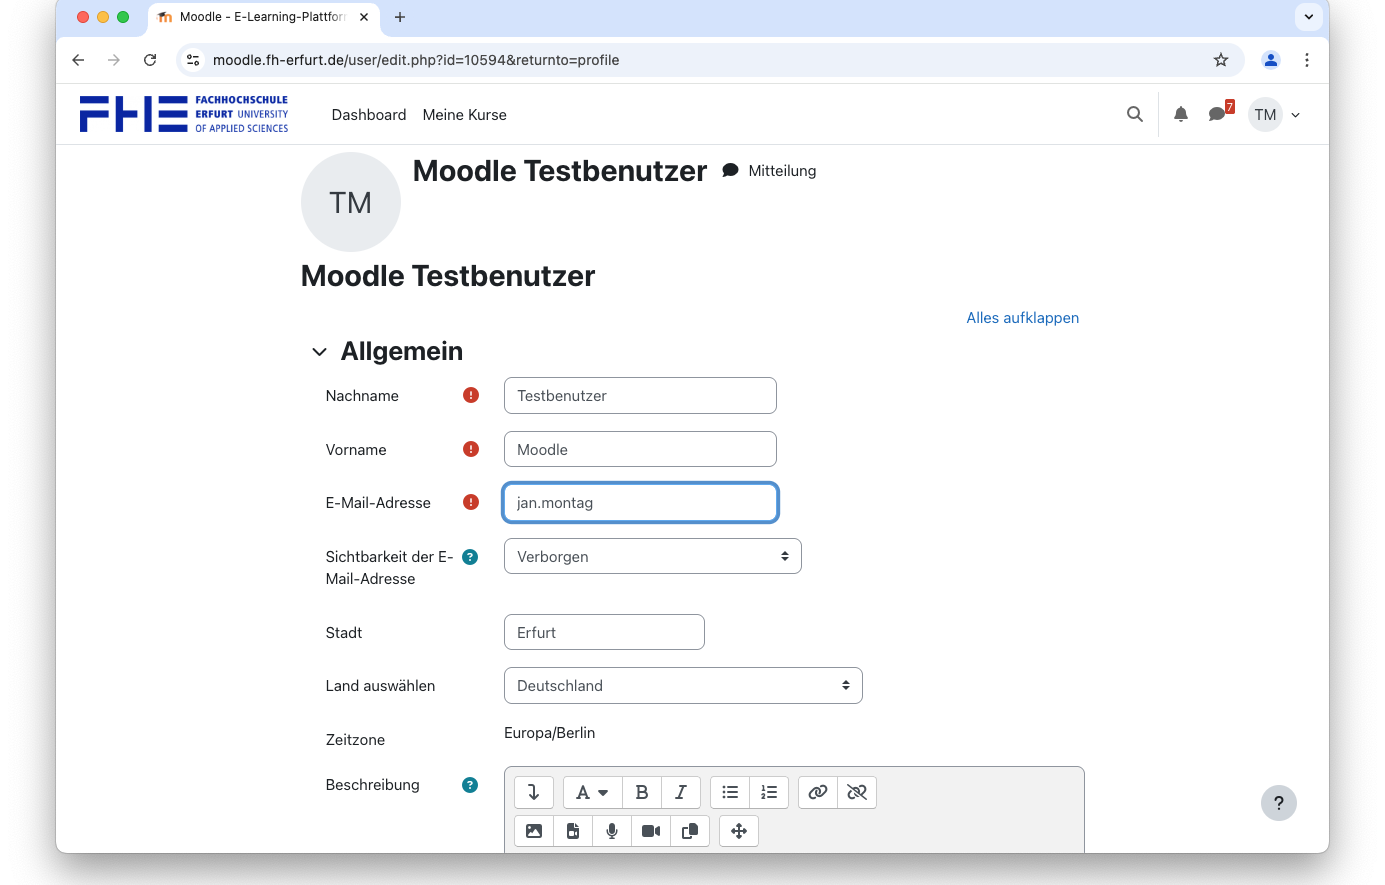Go to Dashboard
Image resolution: width=1385 pixels, height=885 pixels.
click(x=369, y=115)
